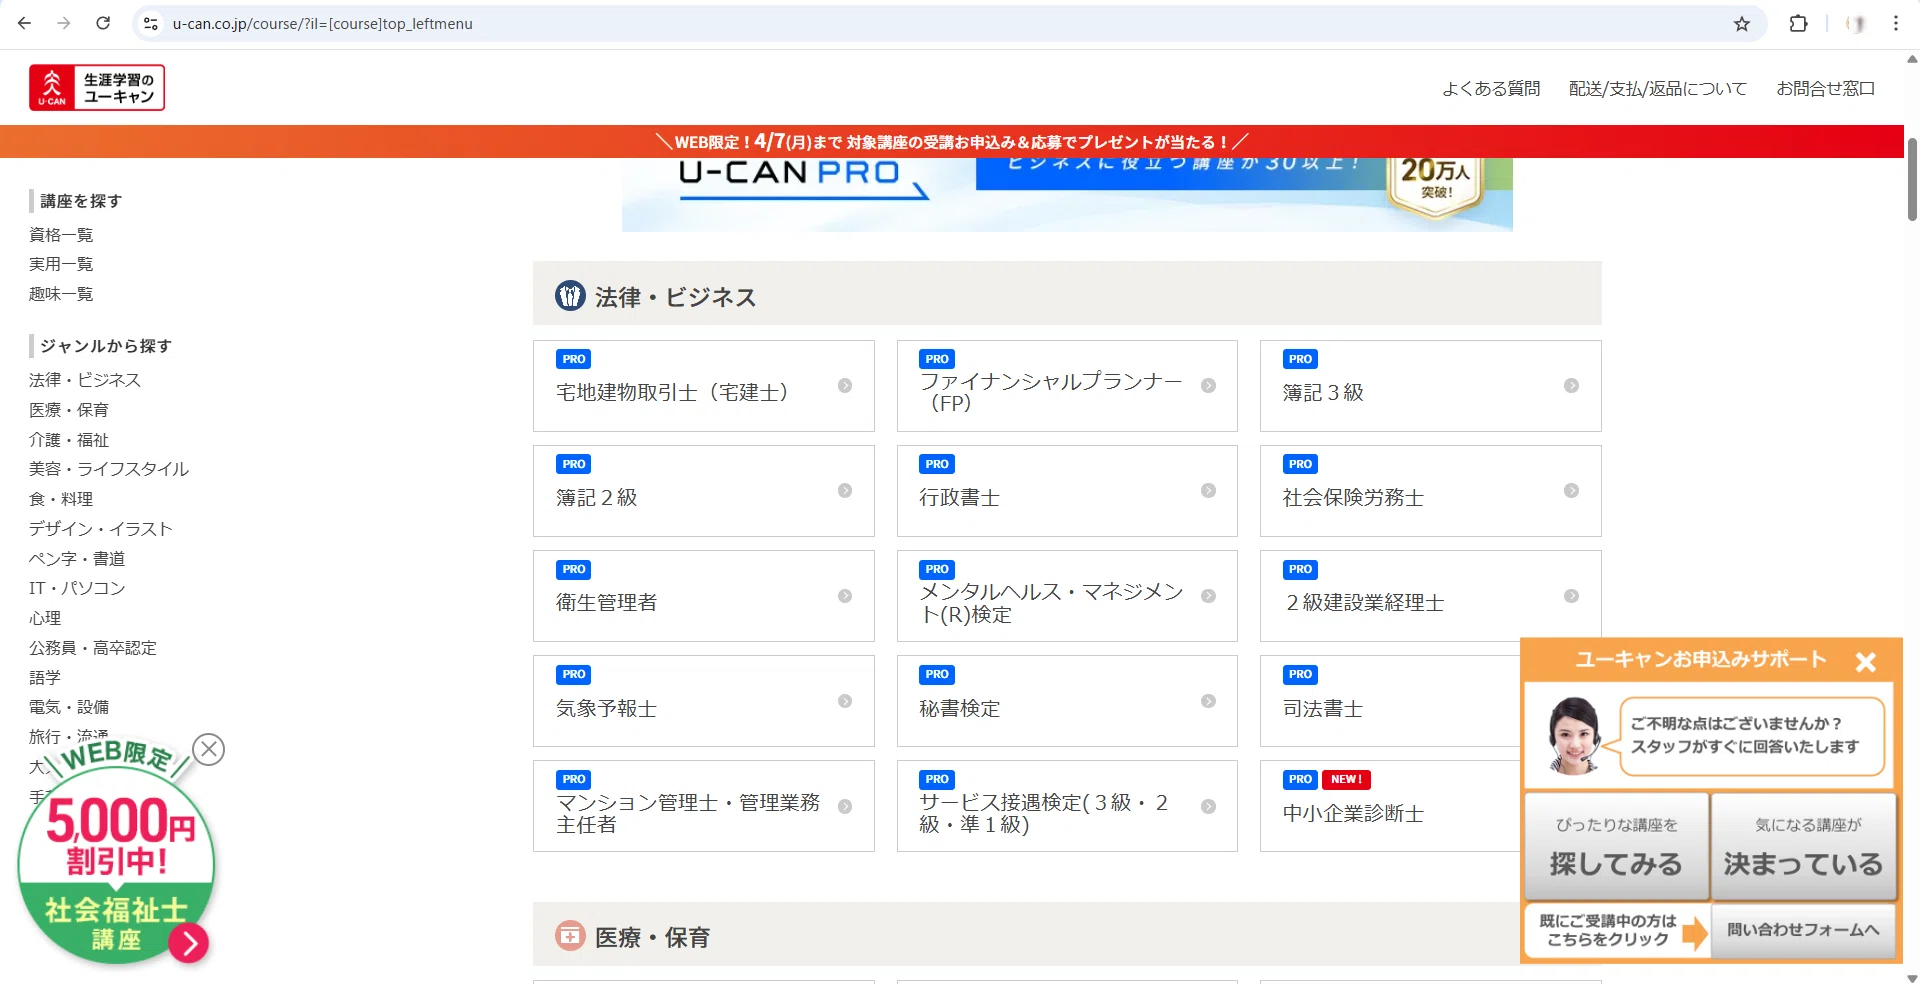1920x984 pixels.
Task: Click the arrow icon on 2級建設業経理士 card
Action: [1571, 596]
